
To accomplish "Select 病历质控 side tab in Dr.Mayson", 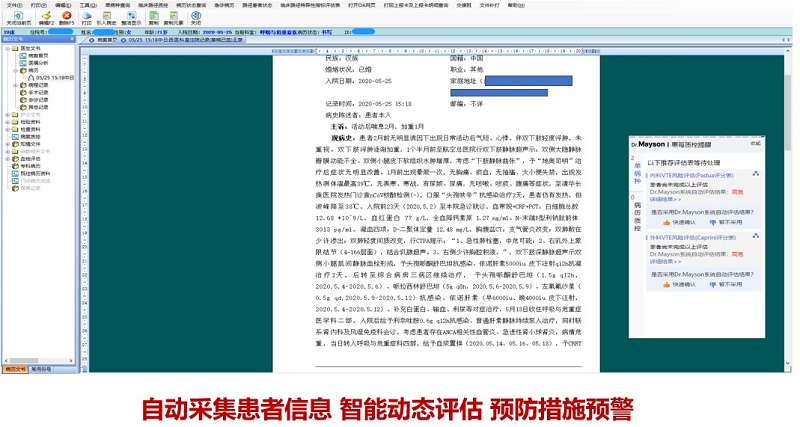I will [637, 216].
